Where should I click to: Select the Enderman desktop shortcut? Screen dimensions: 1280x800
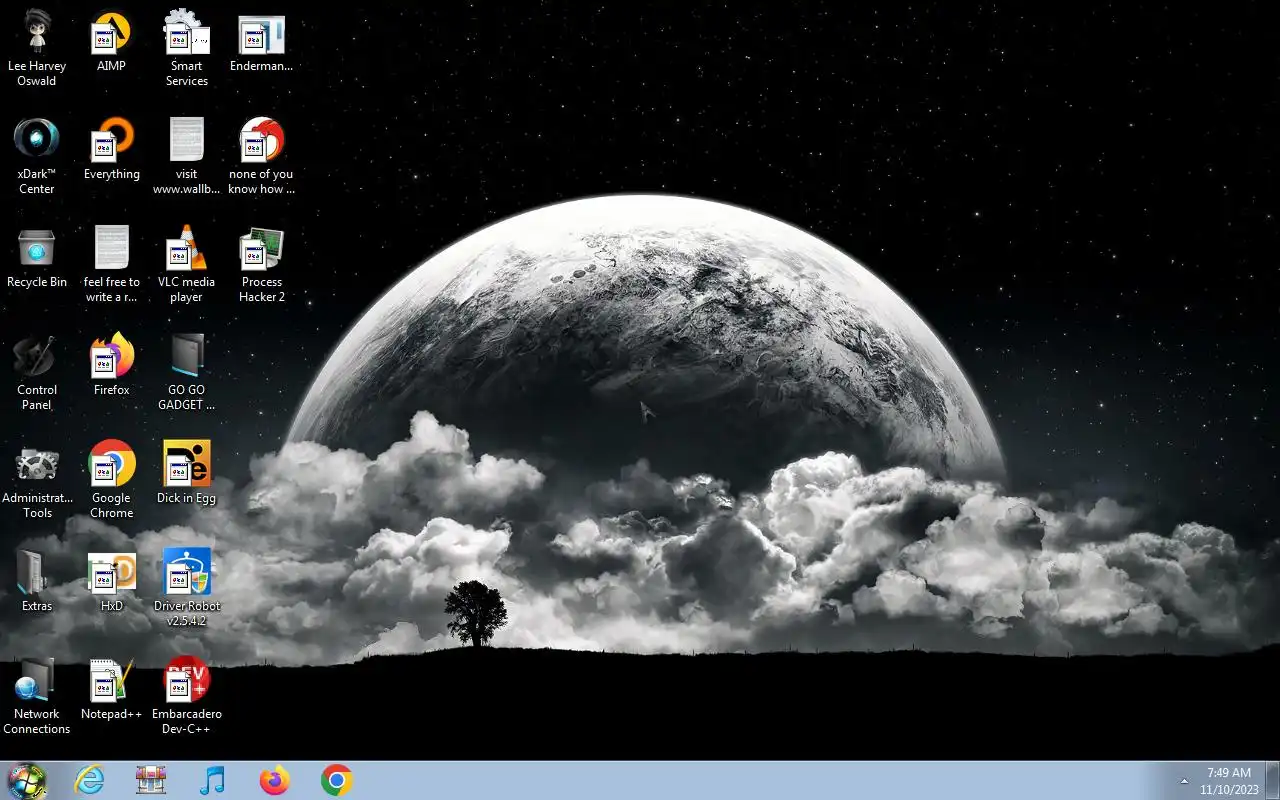click(261, 43)
